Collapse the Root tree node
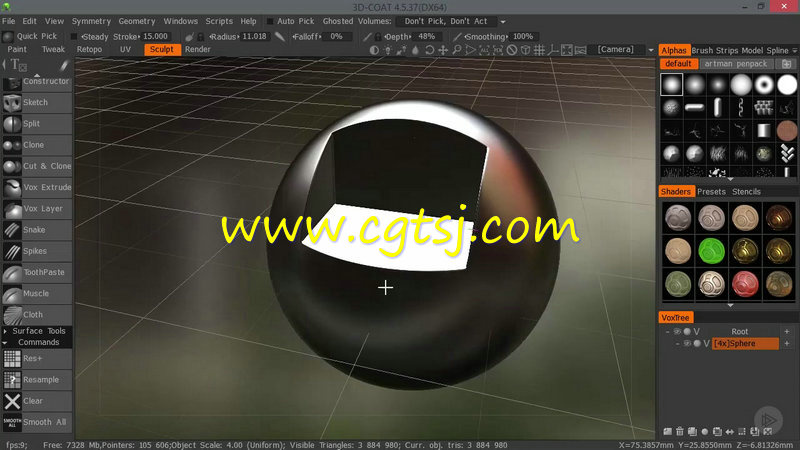The height and width of the screenshot is (450, 800). pyautogui.click(x=667, y=332)
